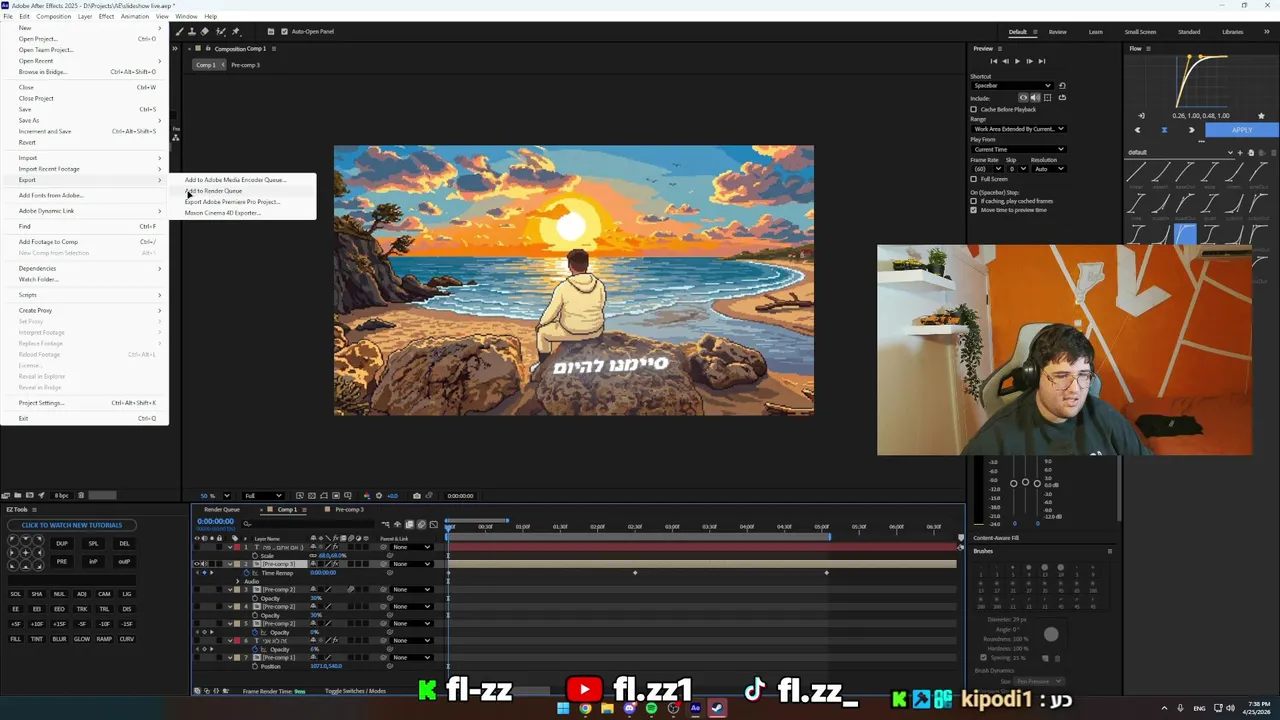Screen dimensions: 1280x720
Task: Switch to the Review workspace tab
Action: pos(1057,32)
